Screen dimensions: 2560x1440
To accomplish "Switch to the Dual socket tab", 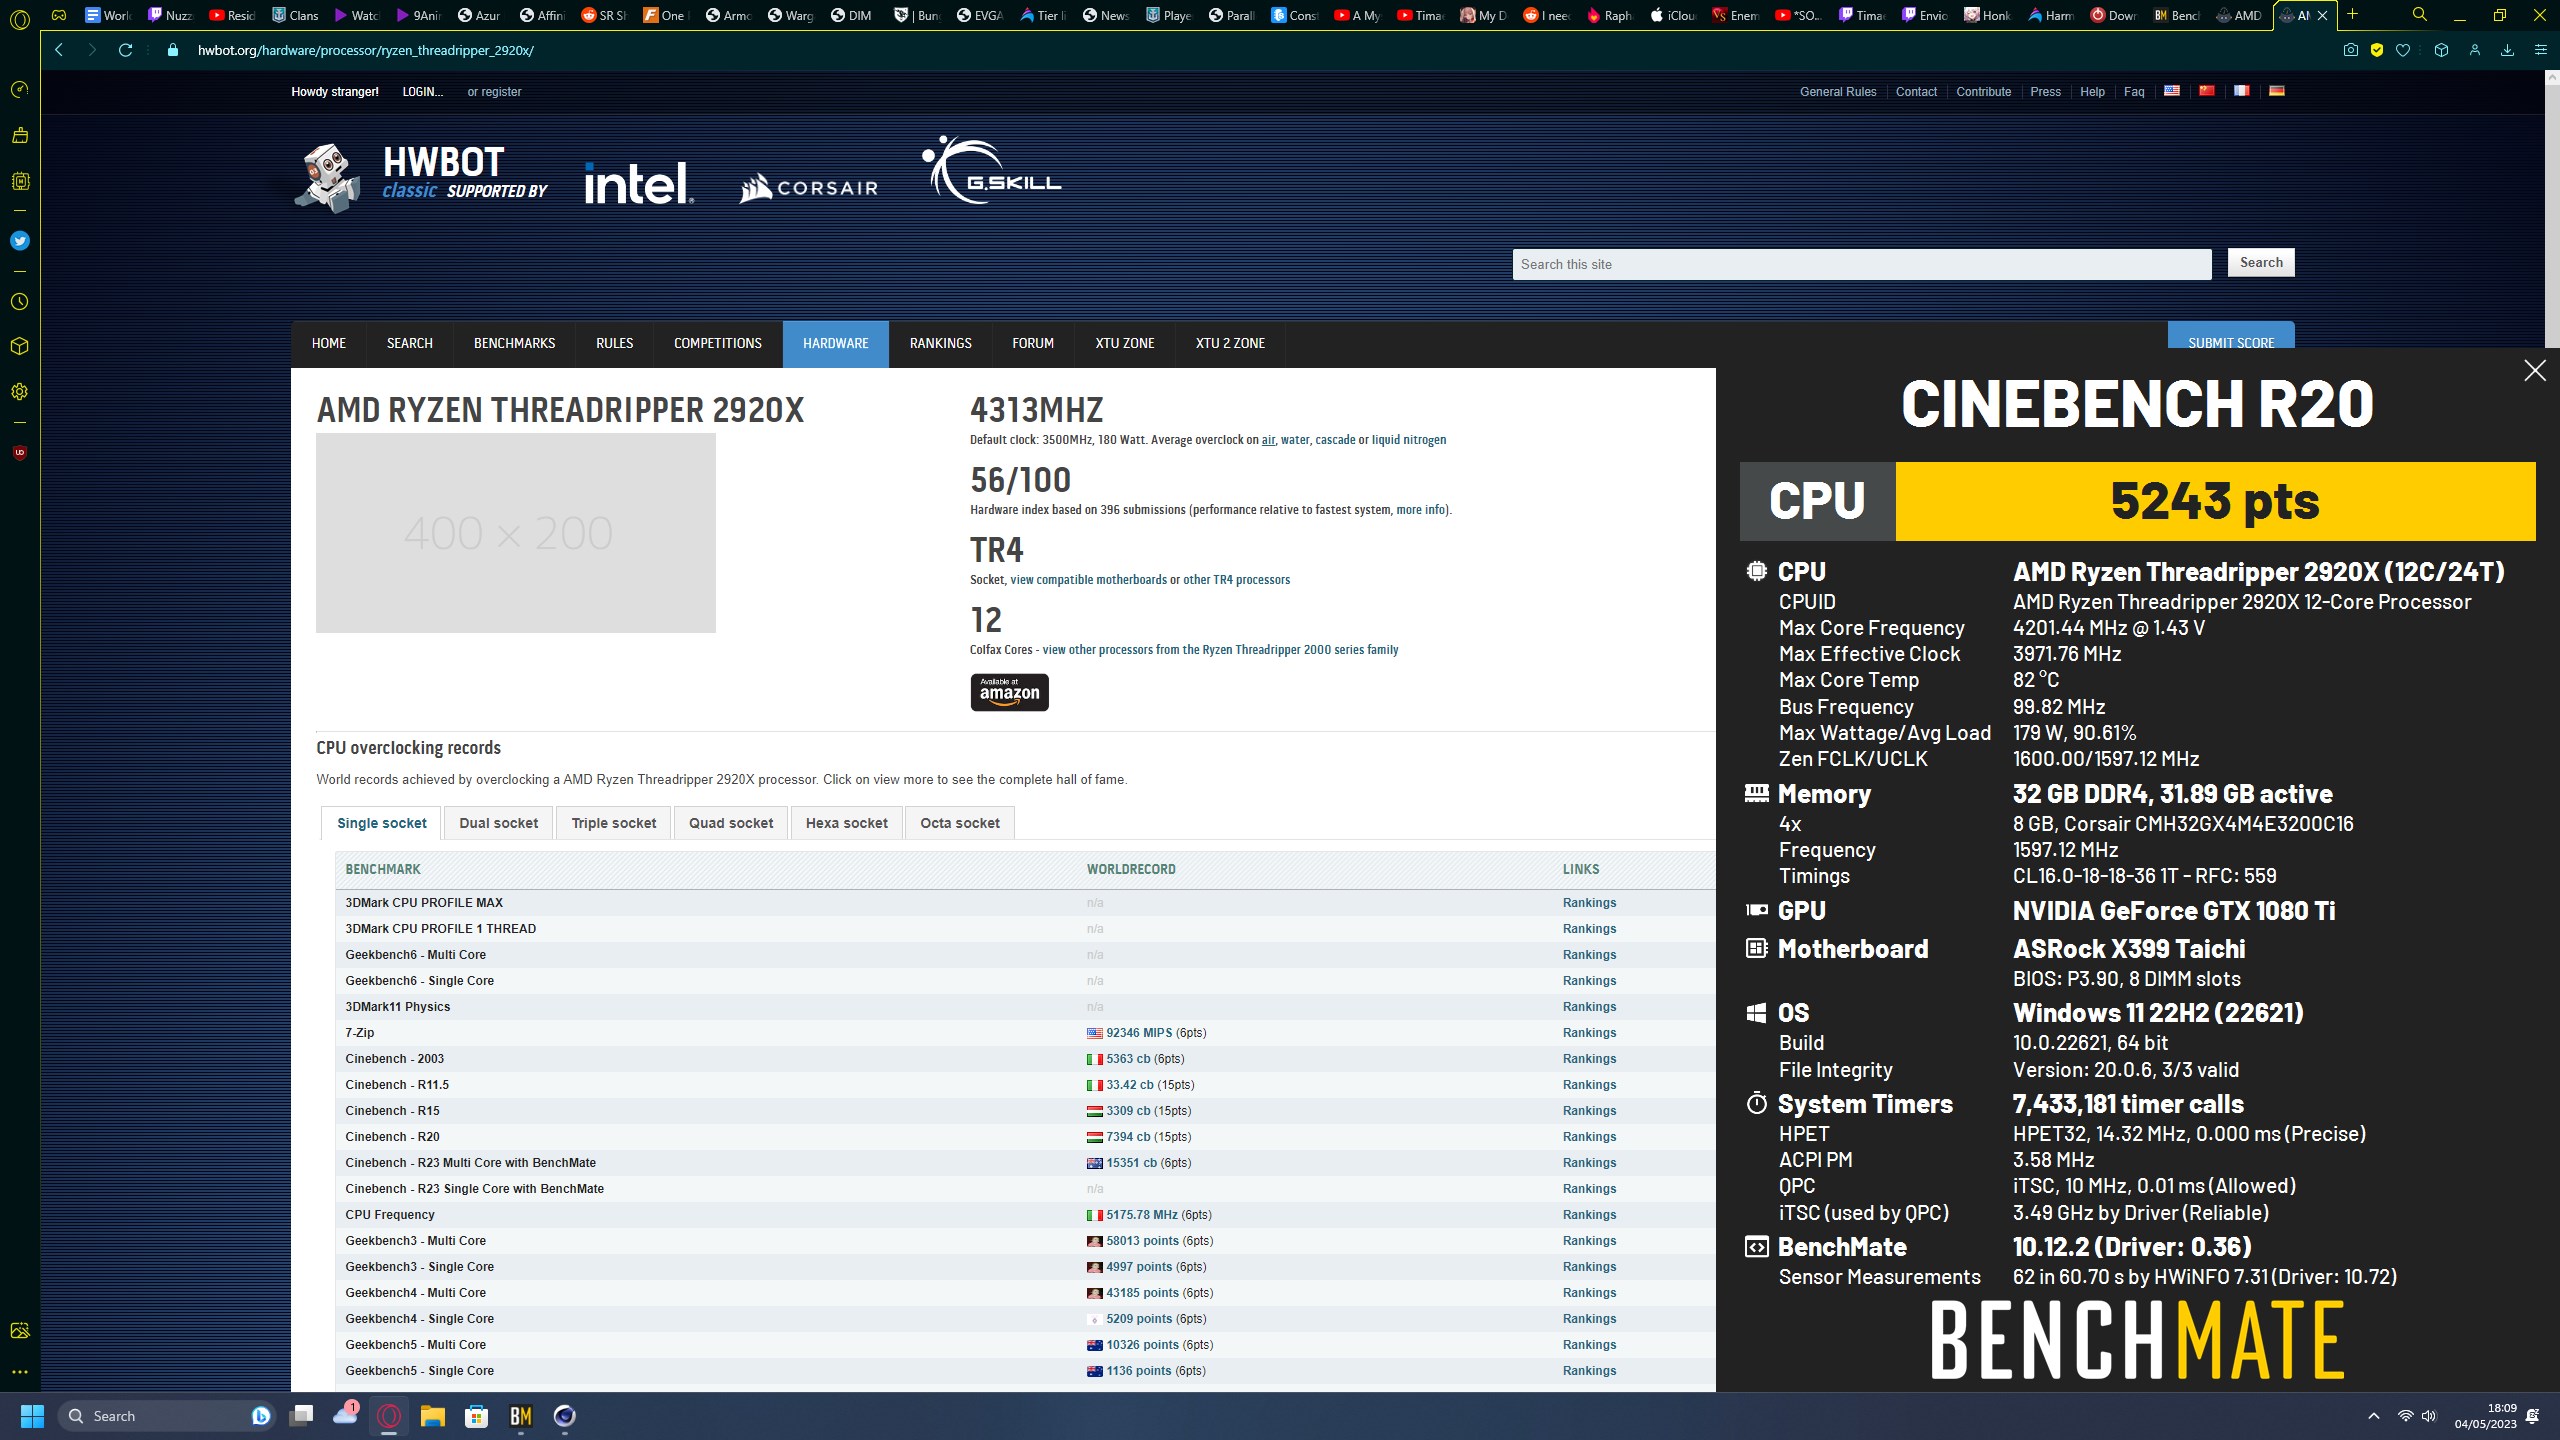I will pyautogui.click(x=498, y=823).
